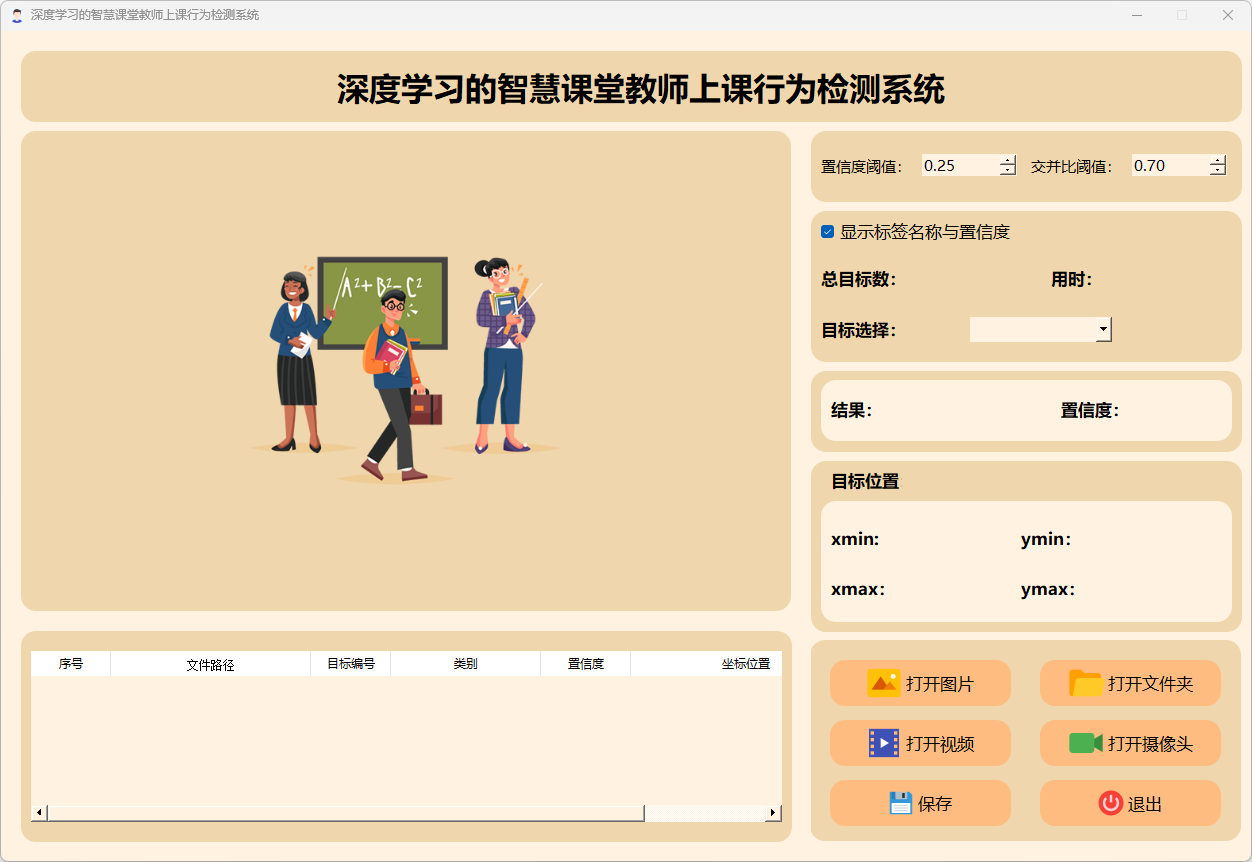Image resolution: width=1252 pixels, height=862 pixels.
Task: Toggle the 显示标签名称与置信度 checkbox
Action: pyautogui.click(x=828, y=232)
